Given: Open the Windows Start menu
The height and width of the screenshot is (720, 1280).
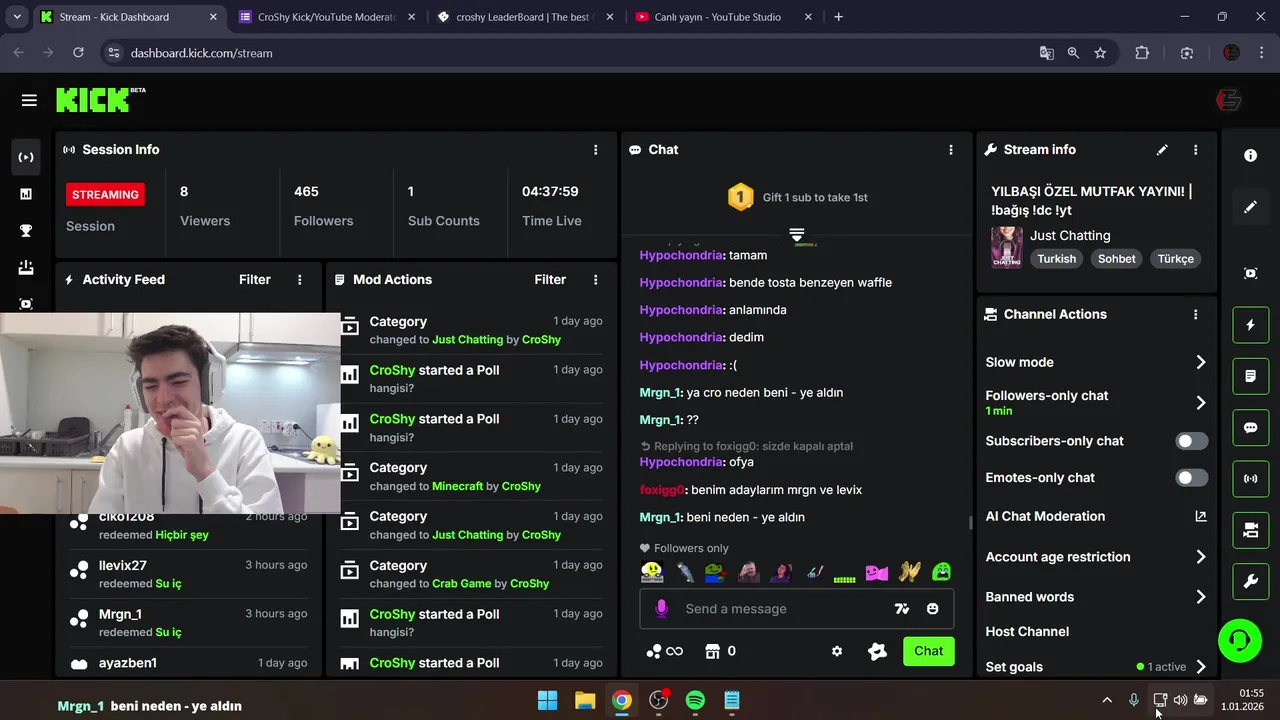Looking at the screenshot, I should (548, 700).
